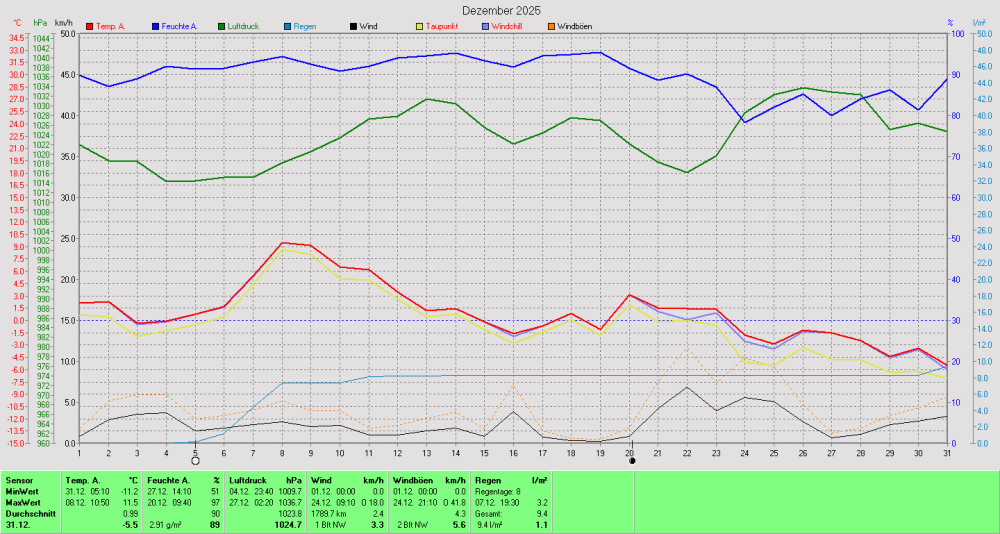Click the Windchill legend label text

[509, 25]
